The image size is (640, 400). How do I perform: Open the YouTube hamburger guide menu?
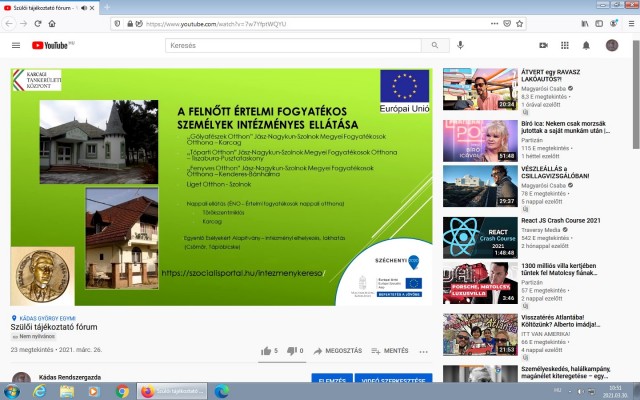[16, 45]
